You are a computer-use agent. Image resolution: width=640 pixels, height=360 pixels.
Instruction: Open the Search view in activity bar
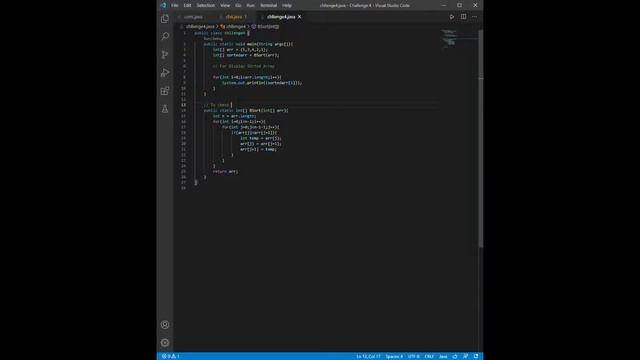click(165, 37)
